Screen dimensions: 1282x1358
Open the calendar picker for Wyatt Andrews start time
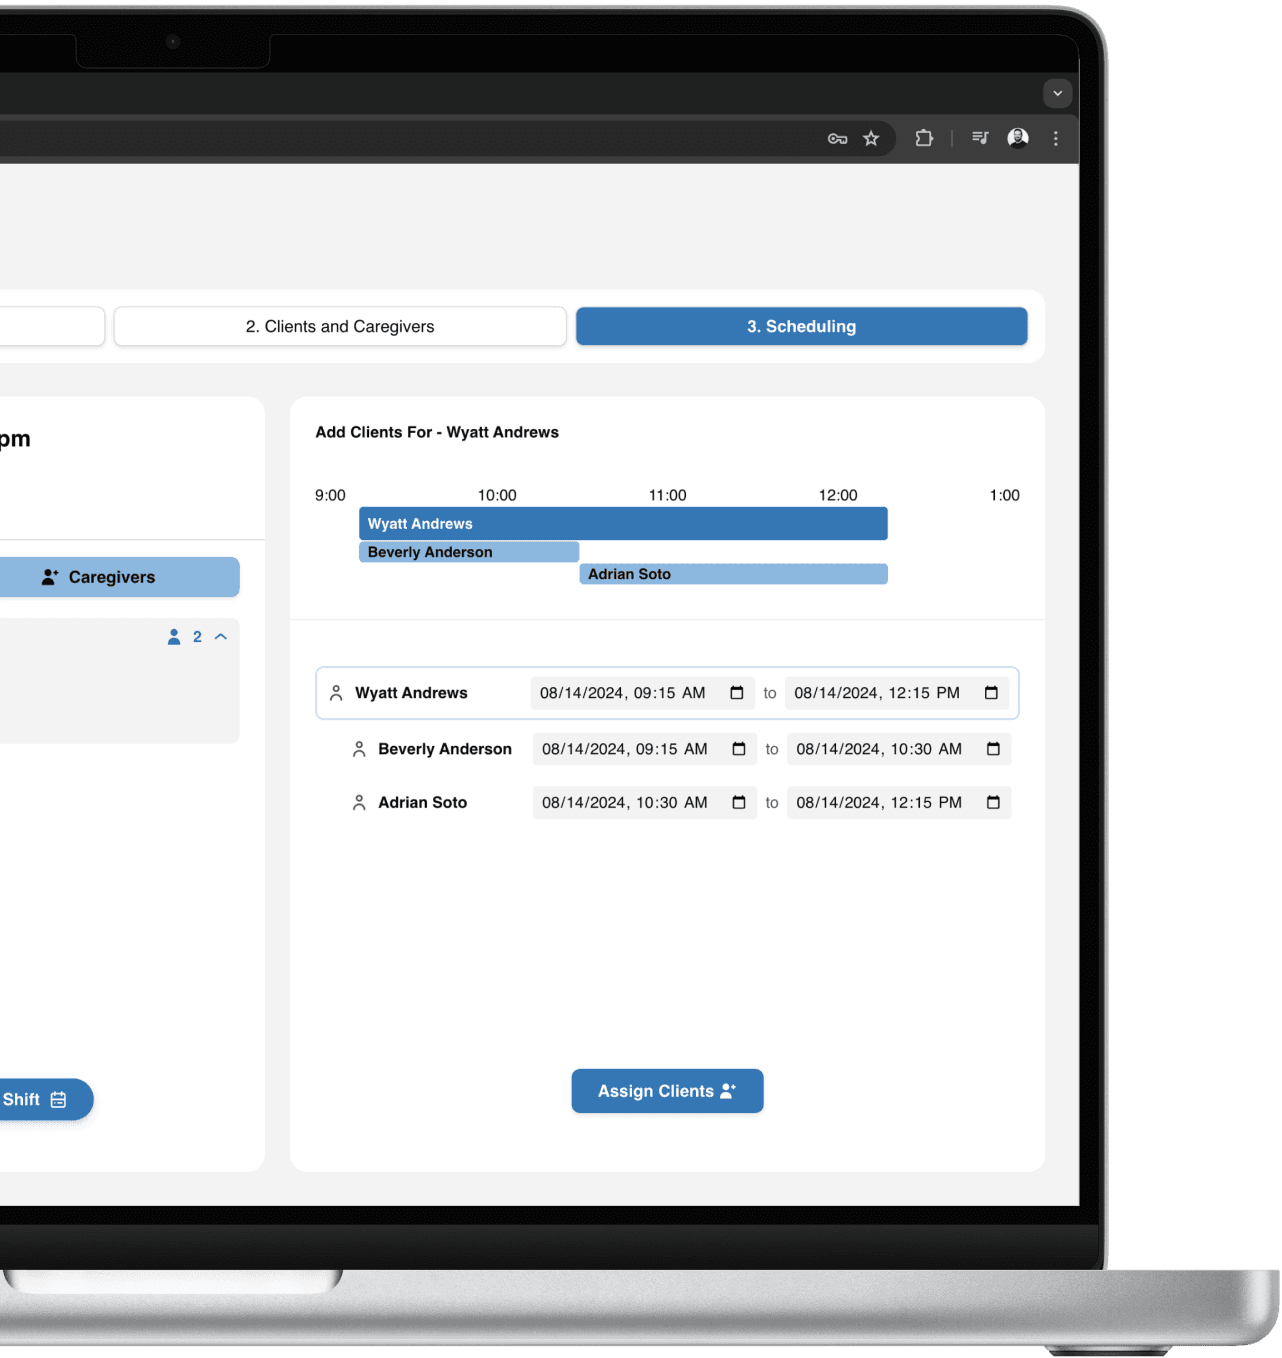click(738, 692)
